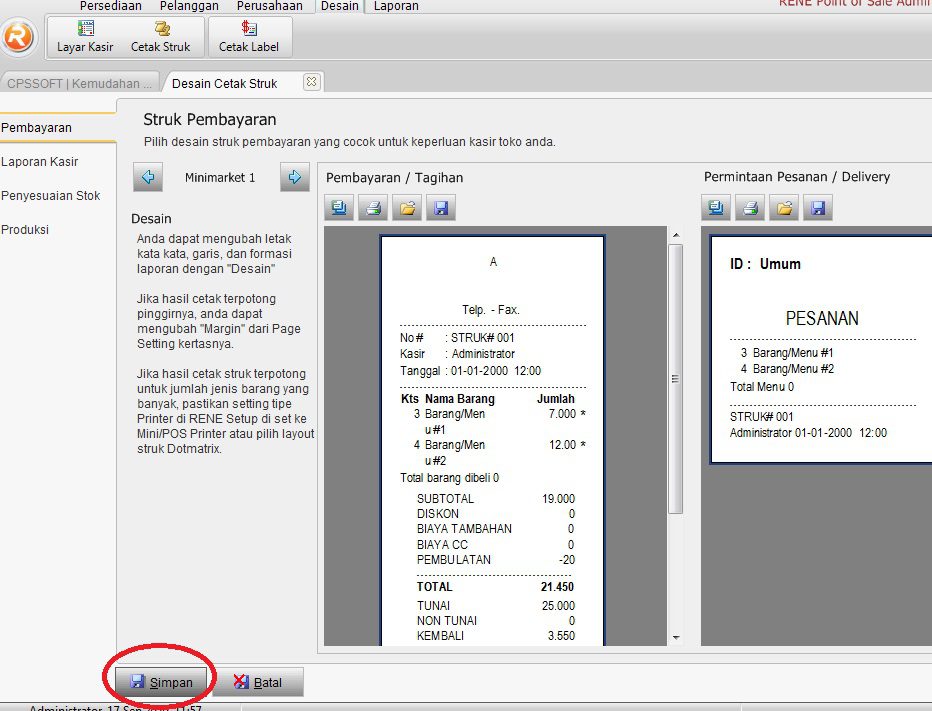Click the design icon under Pembayaran / Tagihan
Screen dimensions: 932x711
coord(339,207)
